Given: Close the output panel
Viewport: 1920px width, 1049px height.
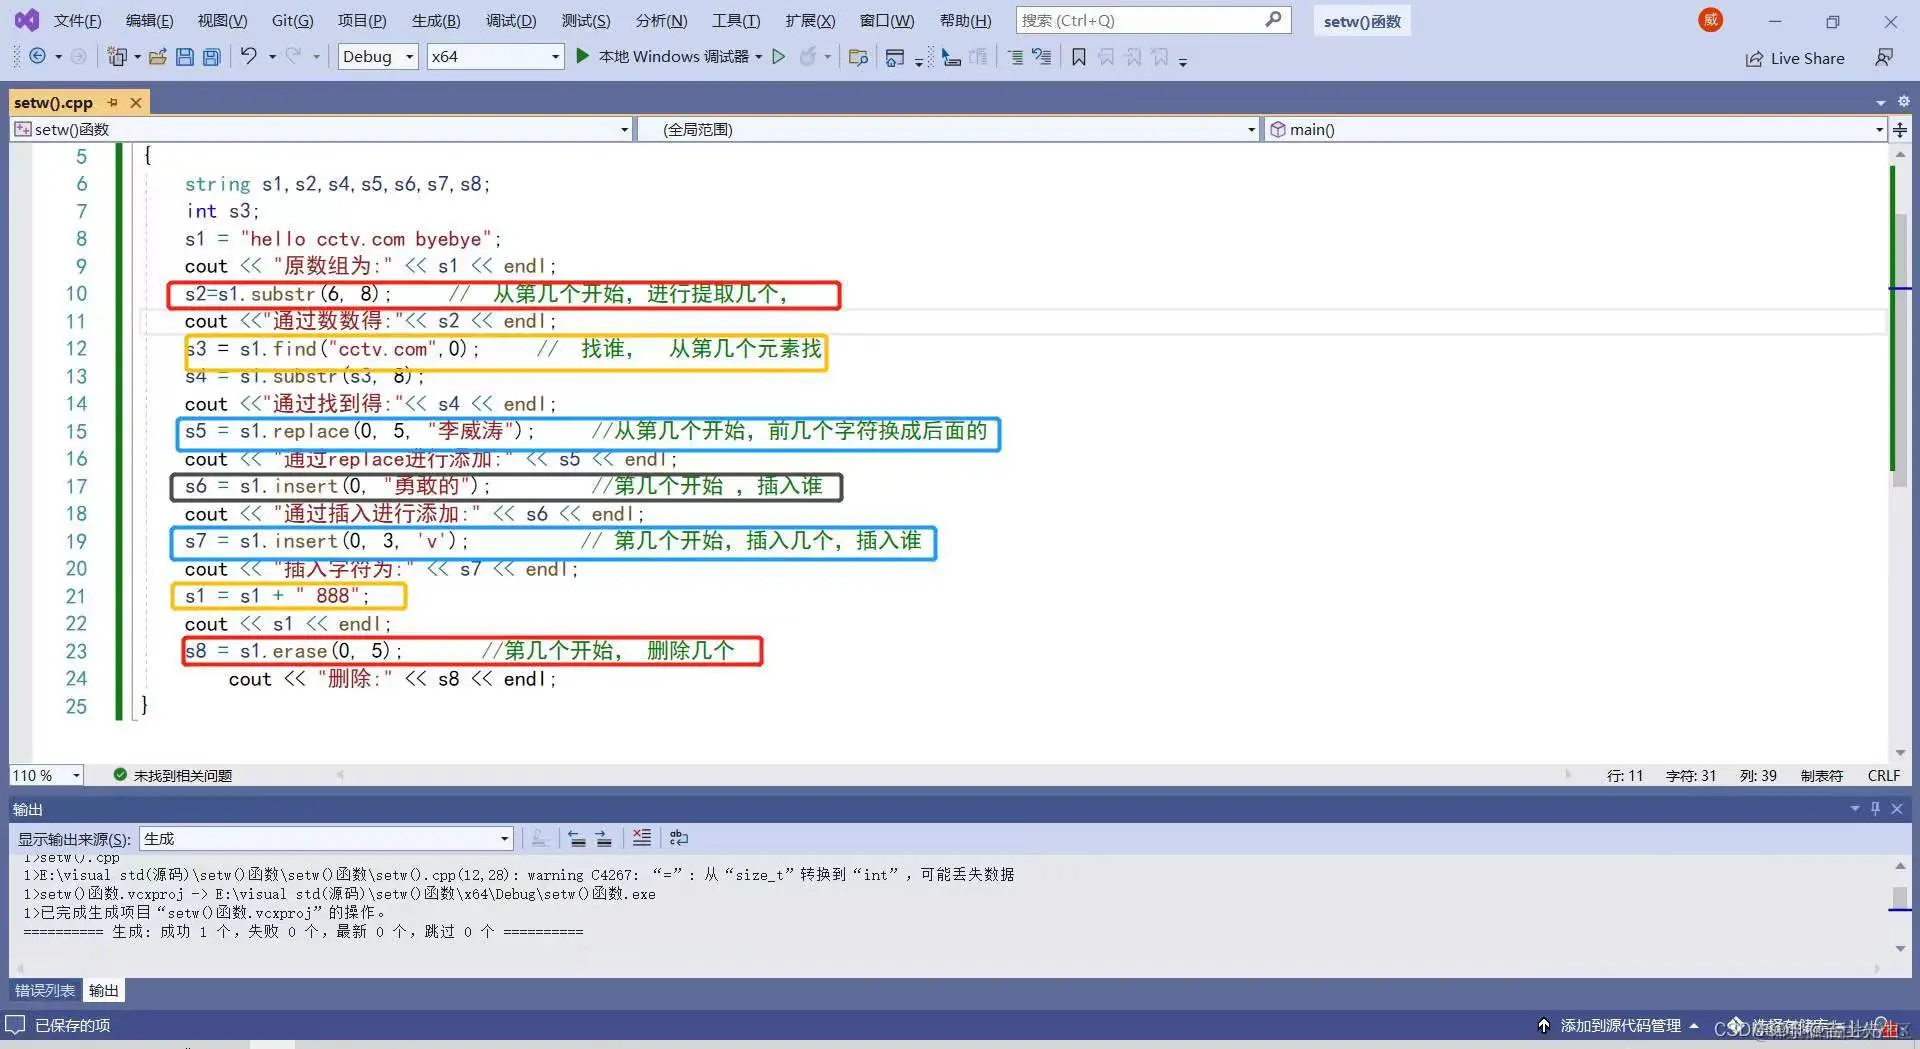Looking at the screenshot, I should (1897, 808).
